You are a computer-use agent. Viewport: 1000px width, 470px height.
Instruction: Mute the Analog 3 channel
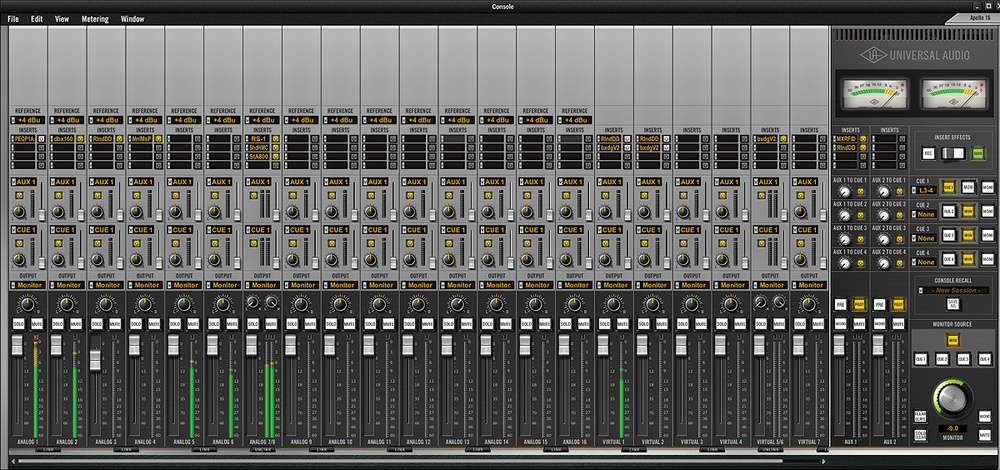pos(113,324)
